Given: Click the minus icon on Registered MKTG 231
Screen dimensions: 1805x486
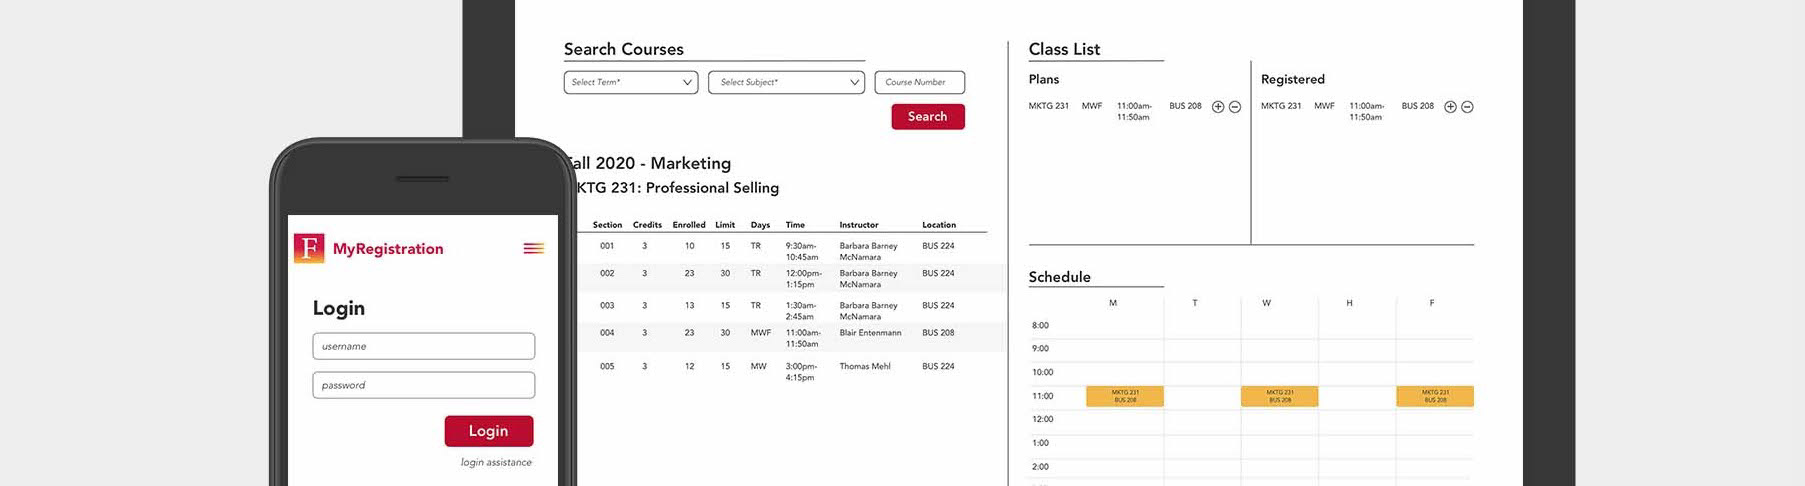Looking at the screenshot, I should pyautogui.click(x=1467, y=107).
